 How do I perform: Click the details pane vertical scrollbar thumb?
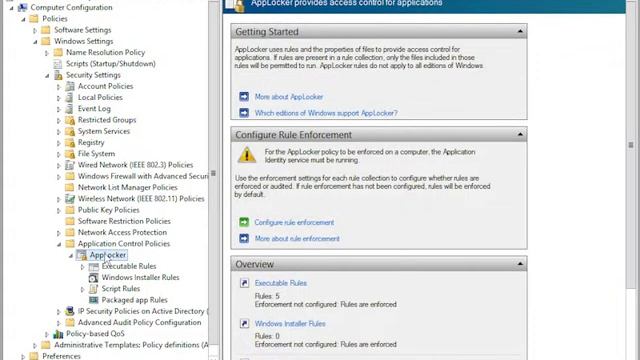coord(631,145)
